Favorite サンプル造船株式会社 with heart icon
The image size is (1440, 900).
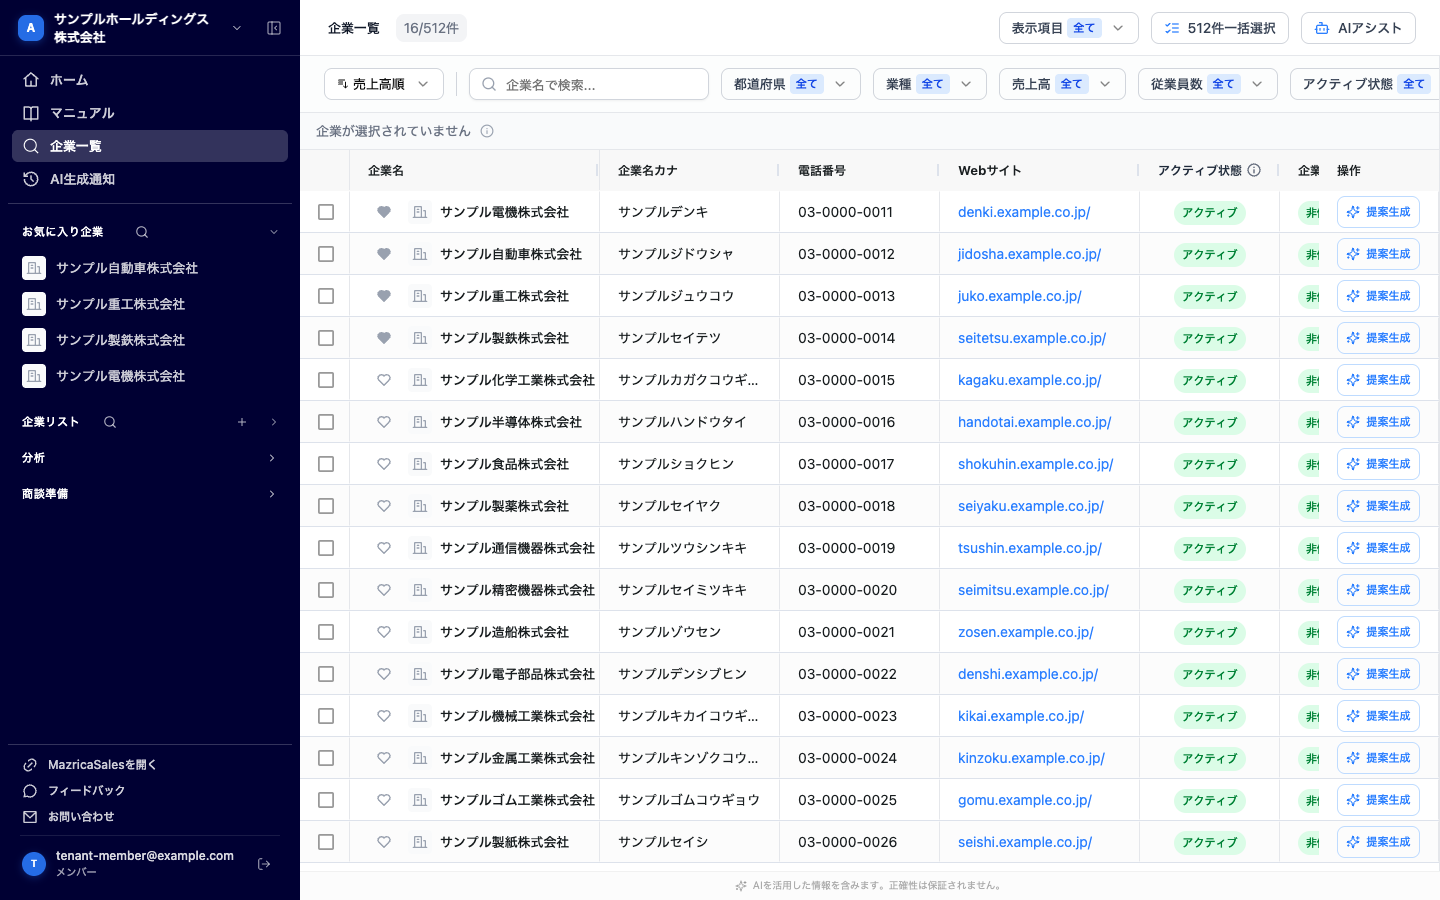pos(383,632)
